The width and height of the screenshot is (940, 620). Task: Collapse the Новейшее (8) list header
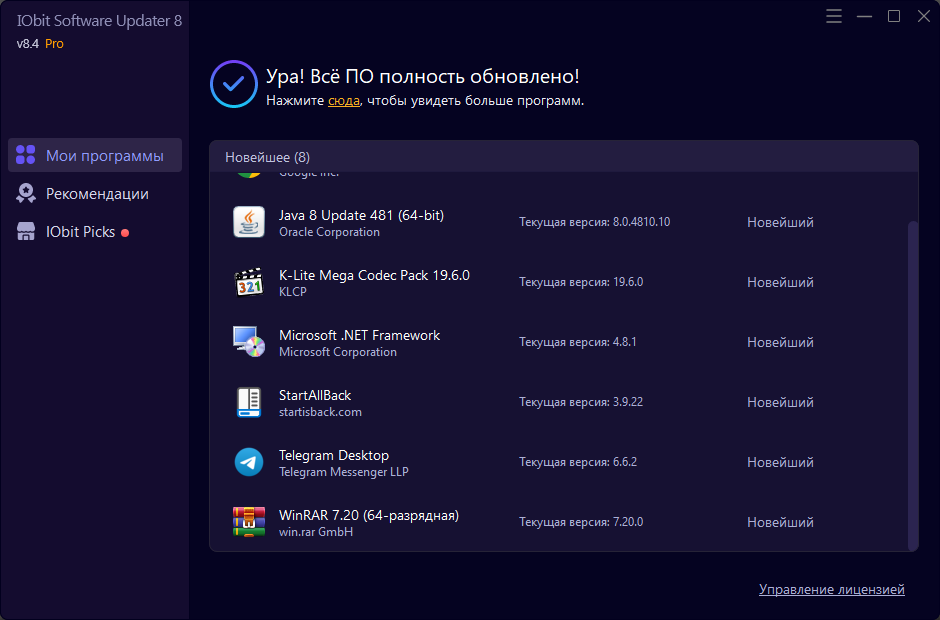(267, 157)
